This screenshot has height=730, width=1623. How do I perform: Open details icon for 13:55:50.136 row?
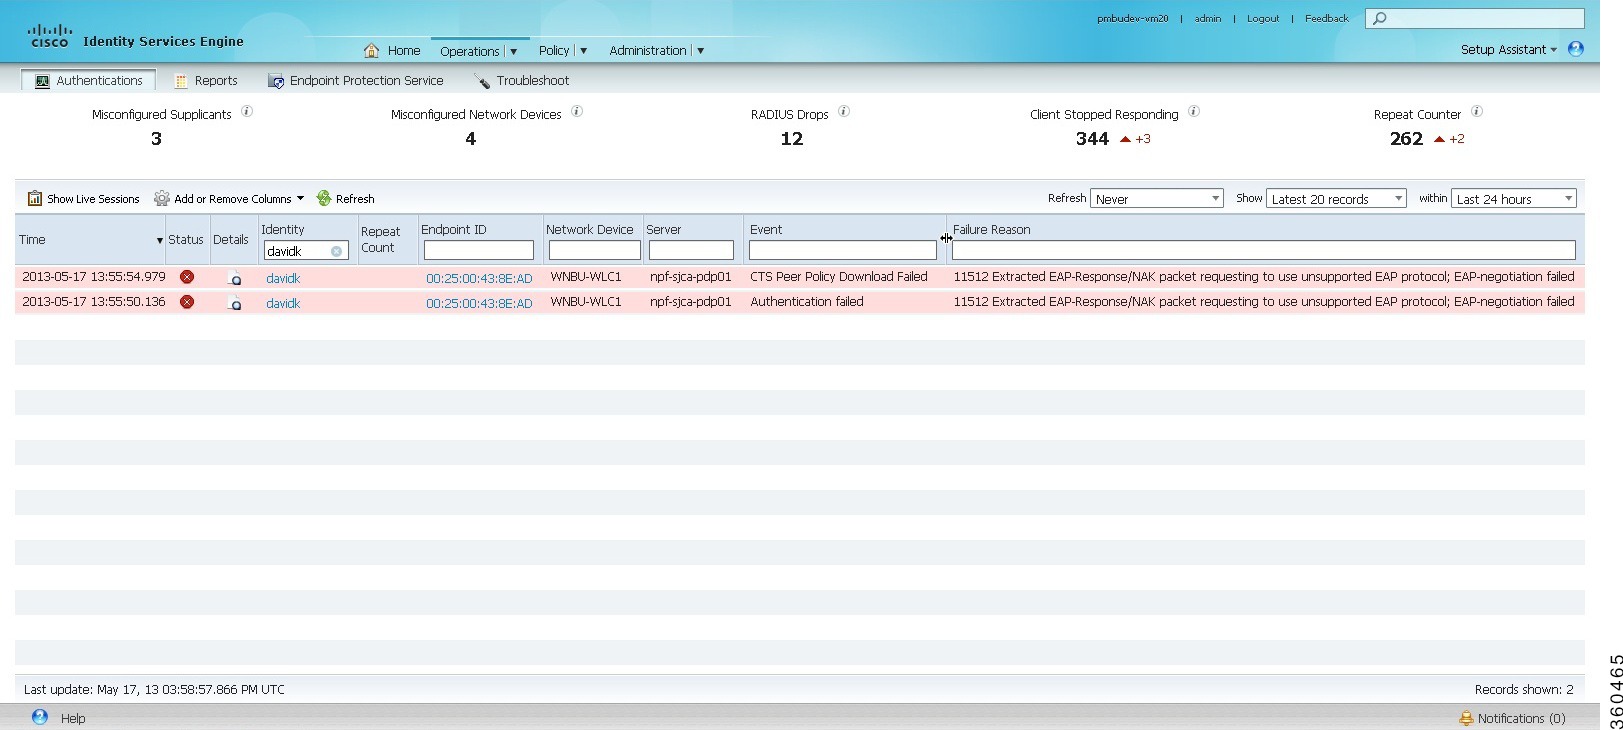[x=234, y=303]
